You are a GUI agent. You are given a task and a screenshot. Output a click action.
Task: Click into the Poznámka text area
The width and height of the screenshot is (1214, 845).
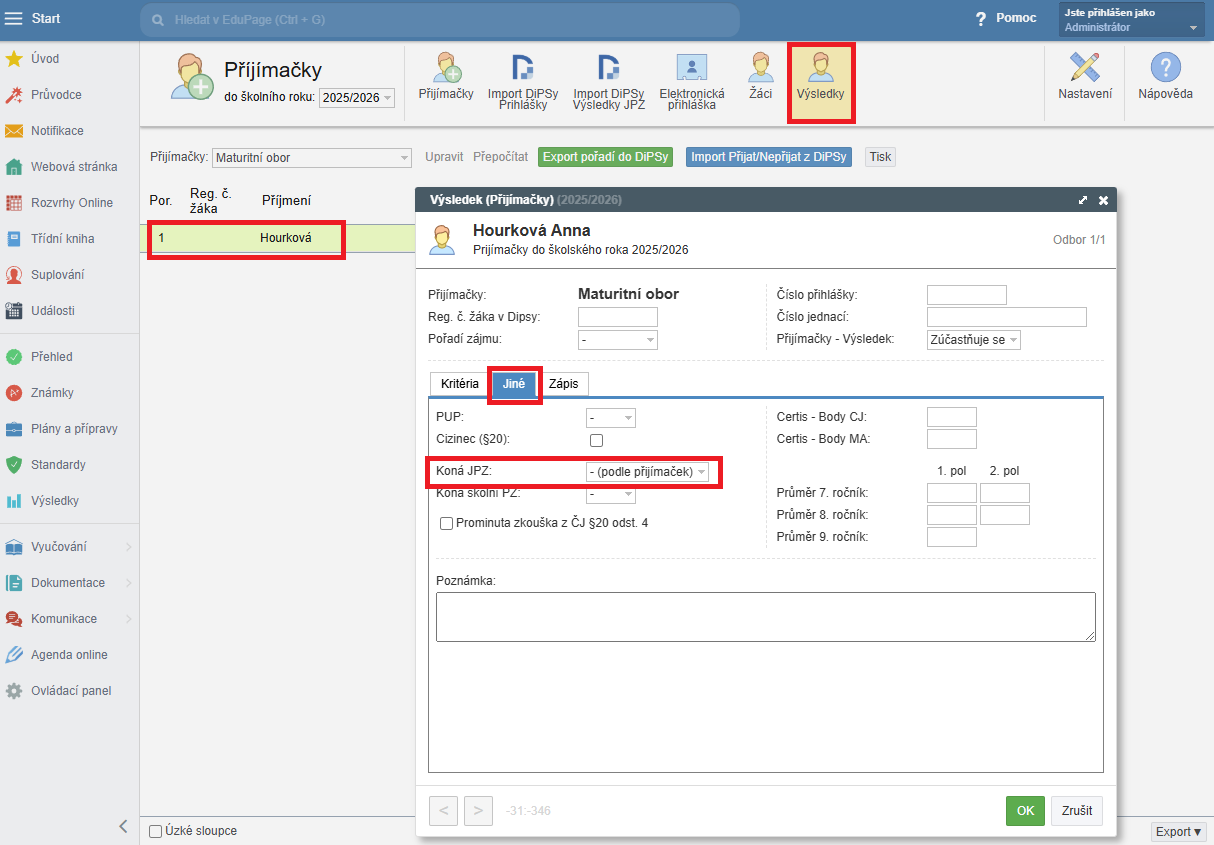765,616
